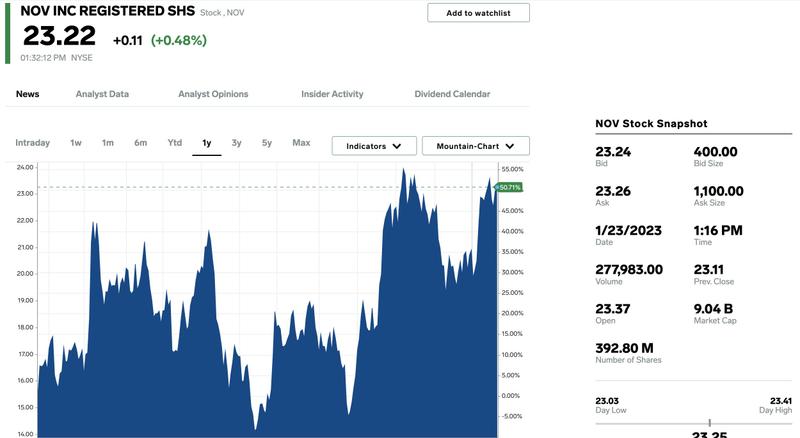
Task: Switch chart to 6m range
Action: pyautogui.click(x=140, y=143)
